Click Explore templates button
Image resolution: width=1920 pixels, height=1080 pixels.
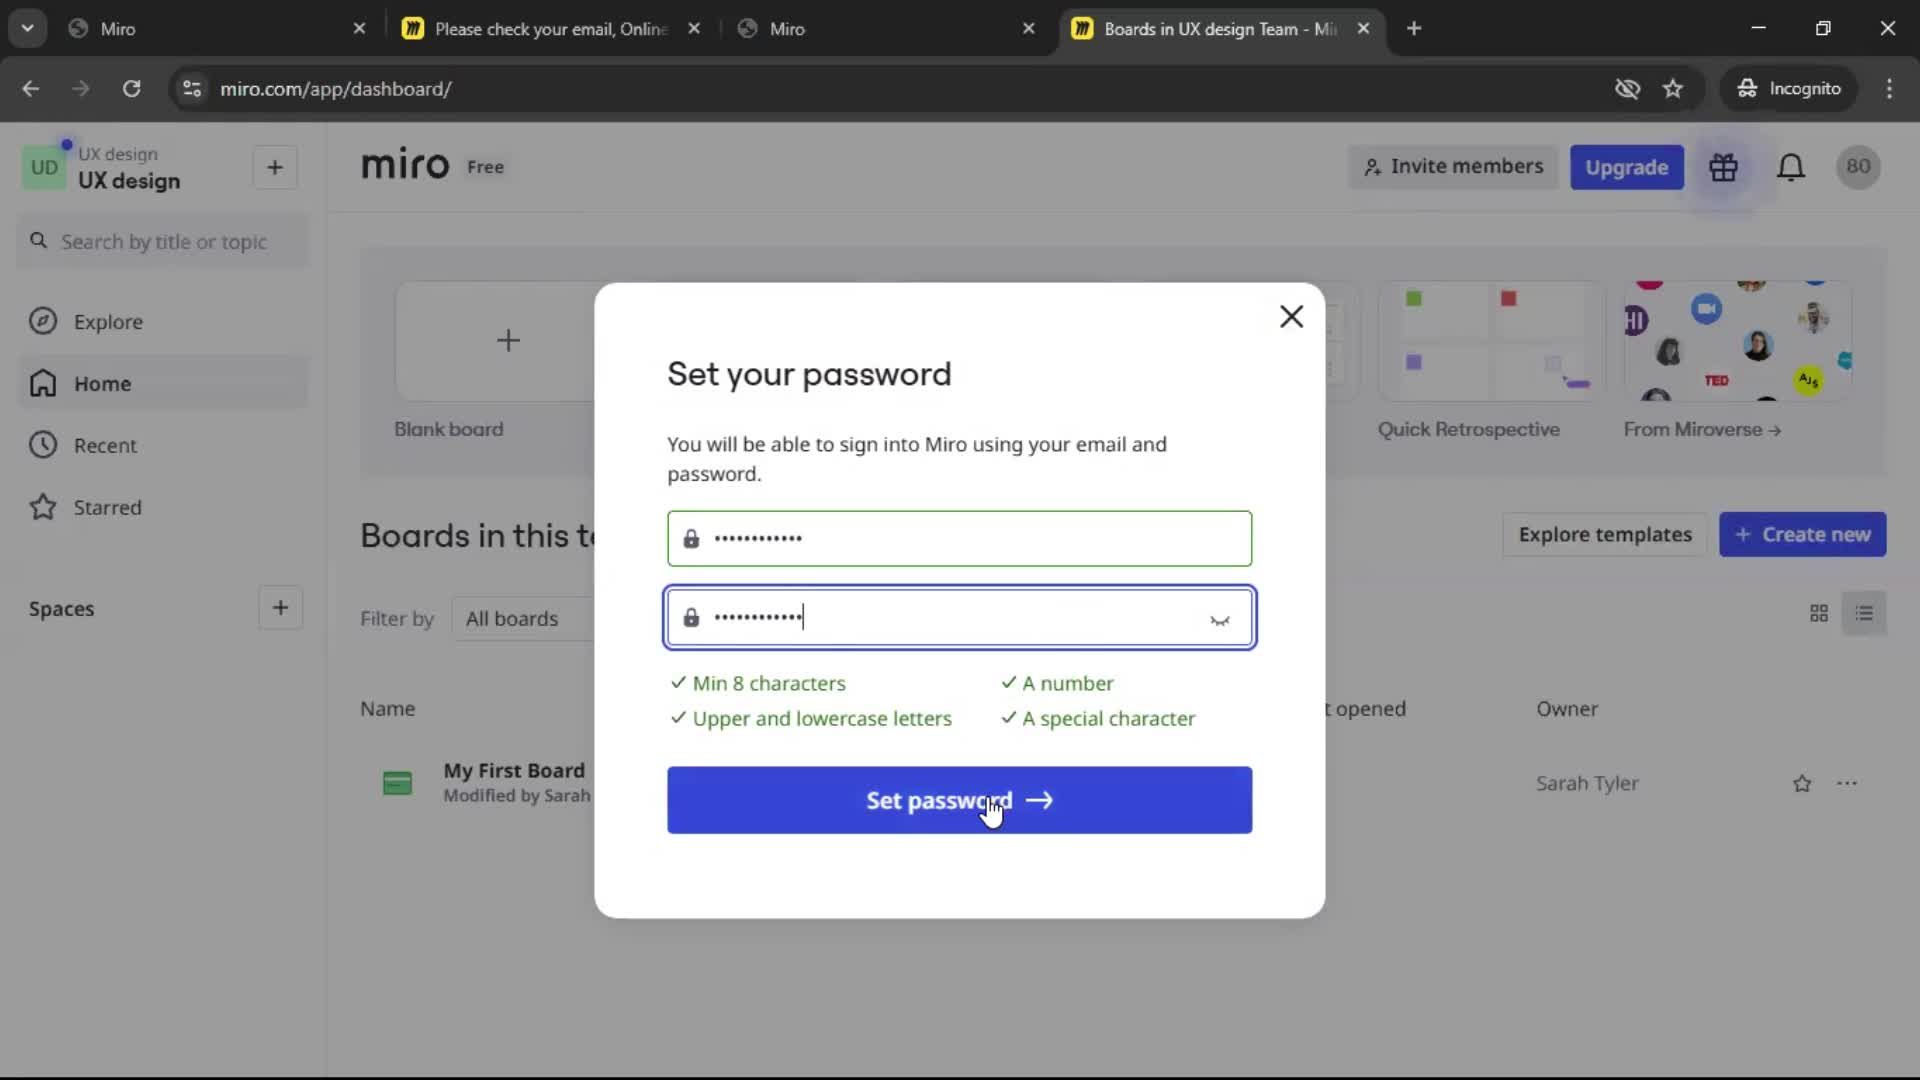point(1605,535)
